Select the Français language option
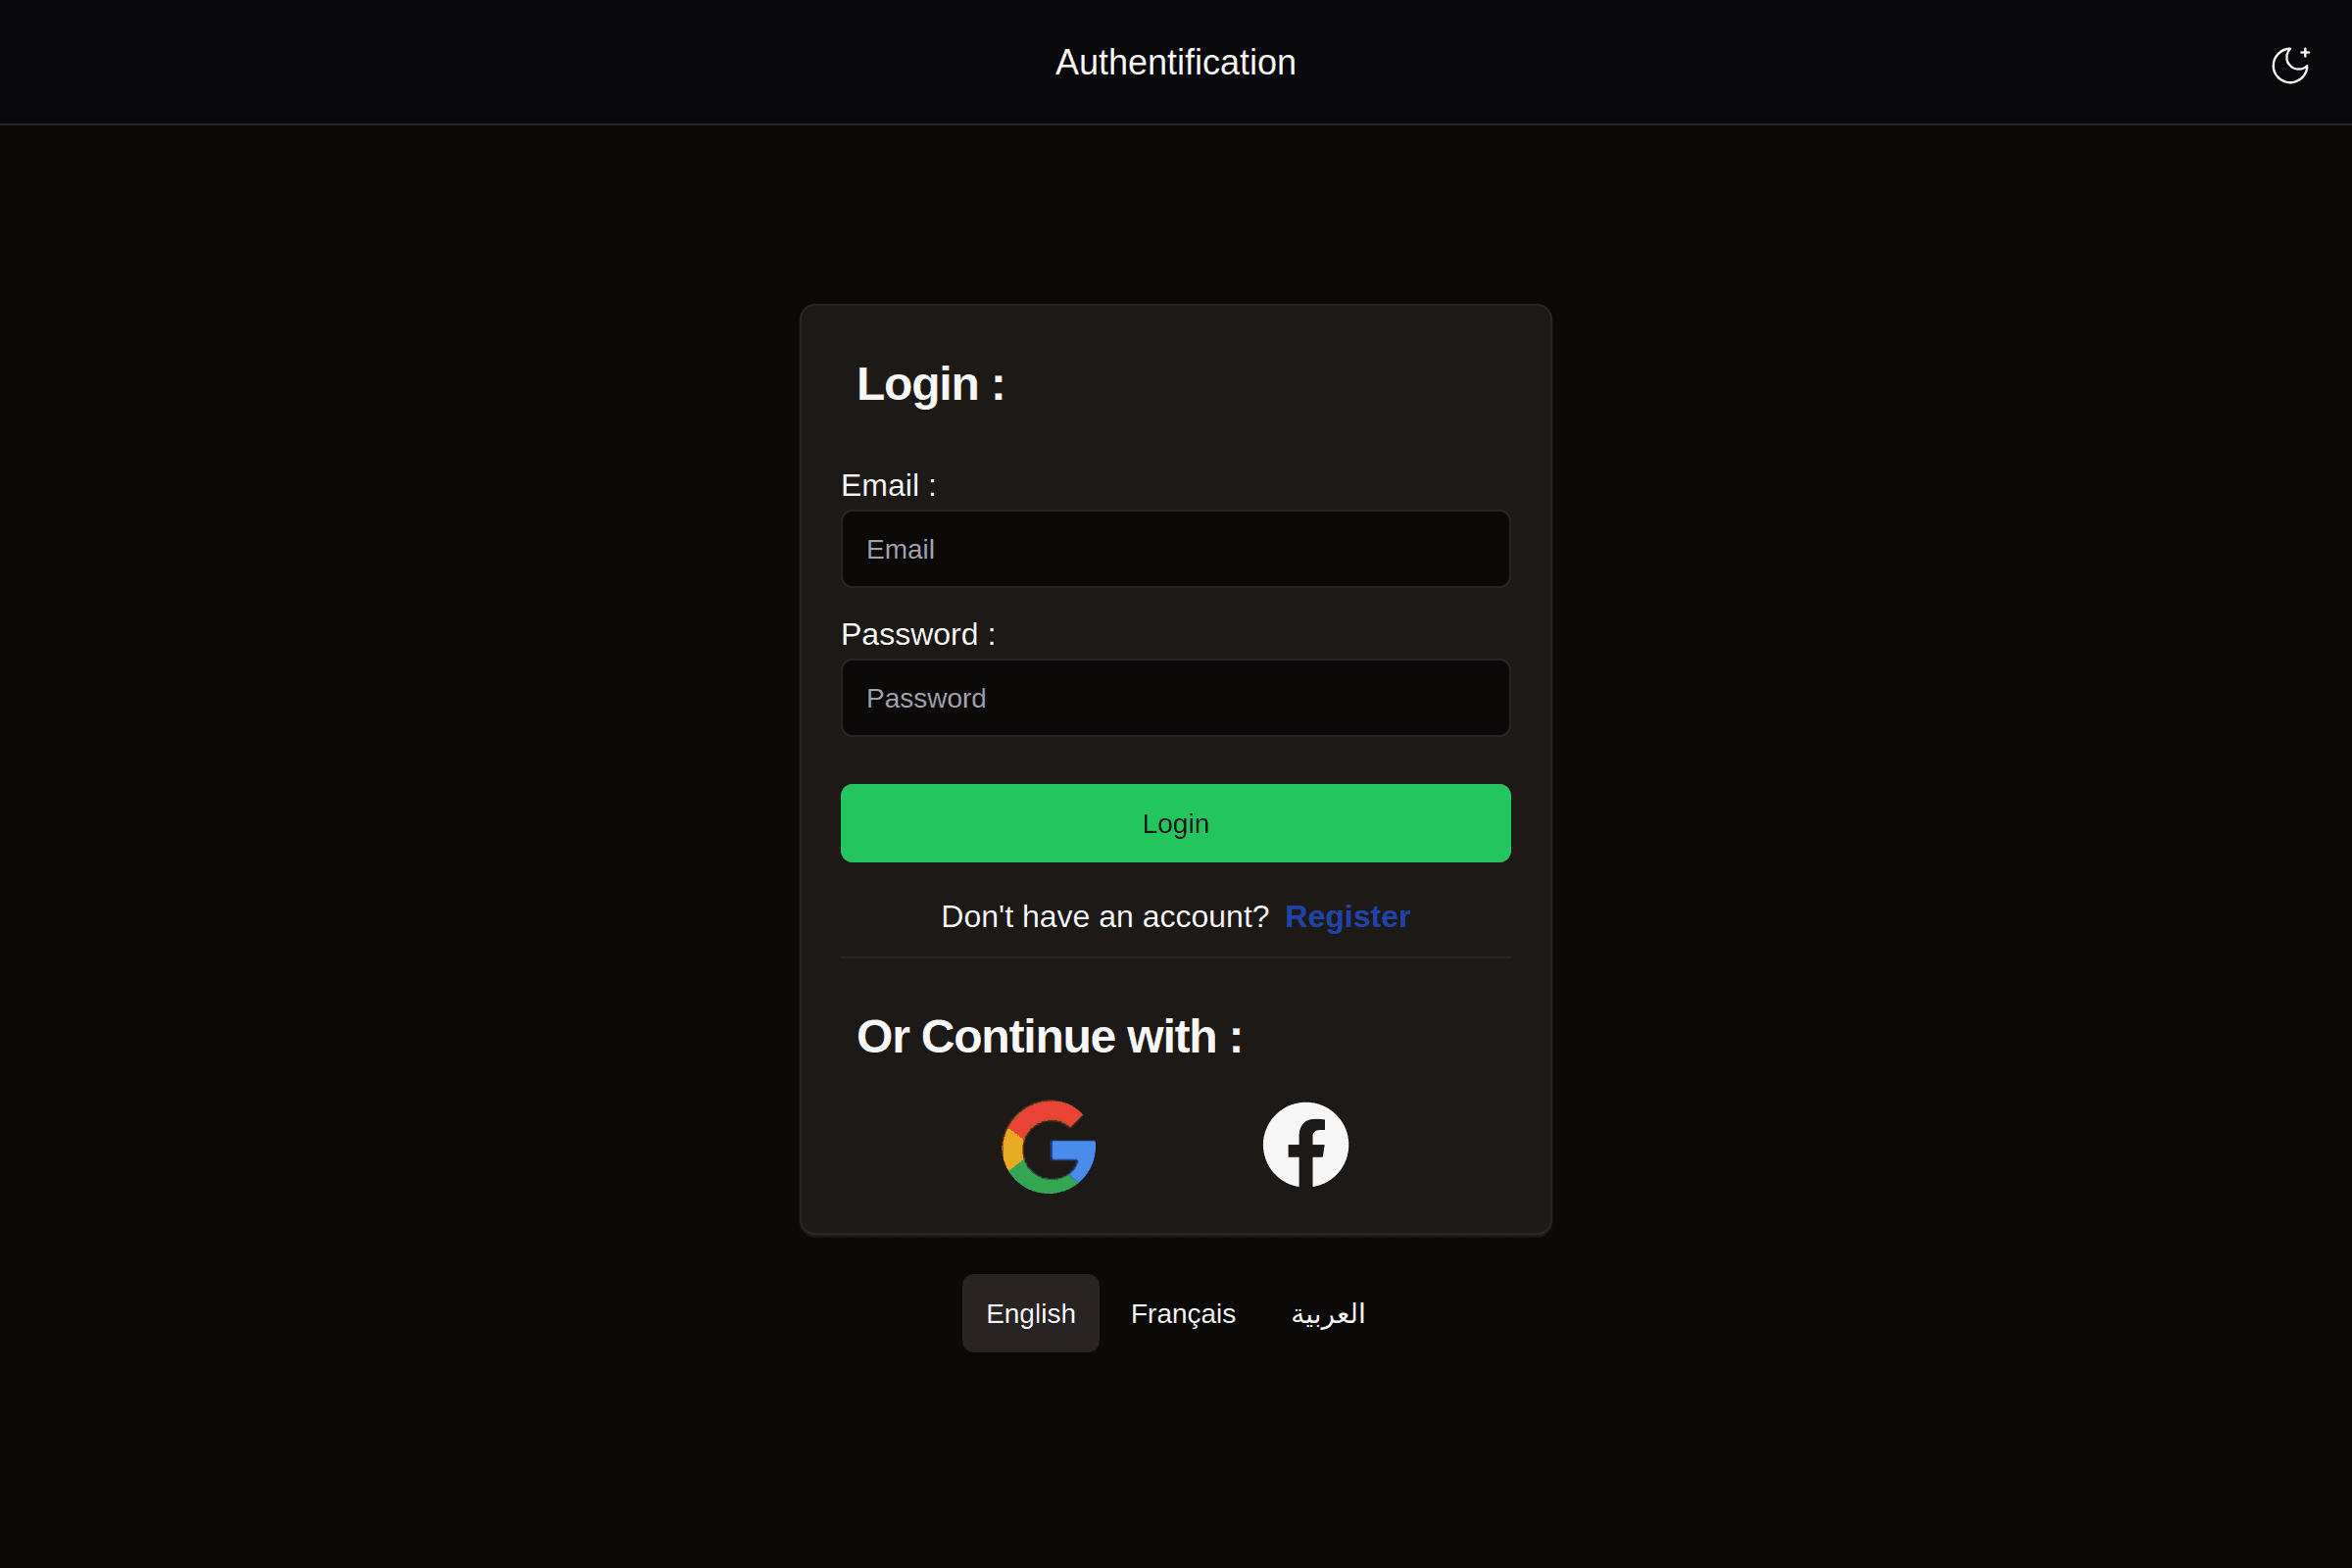This screenshot has width=2352, height=1568. [x=1183, y=1314]
